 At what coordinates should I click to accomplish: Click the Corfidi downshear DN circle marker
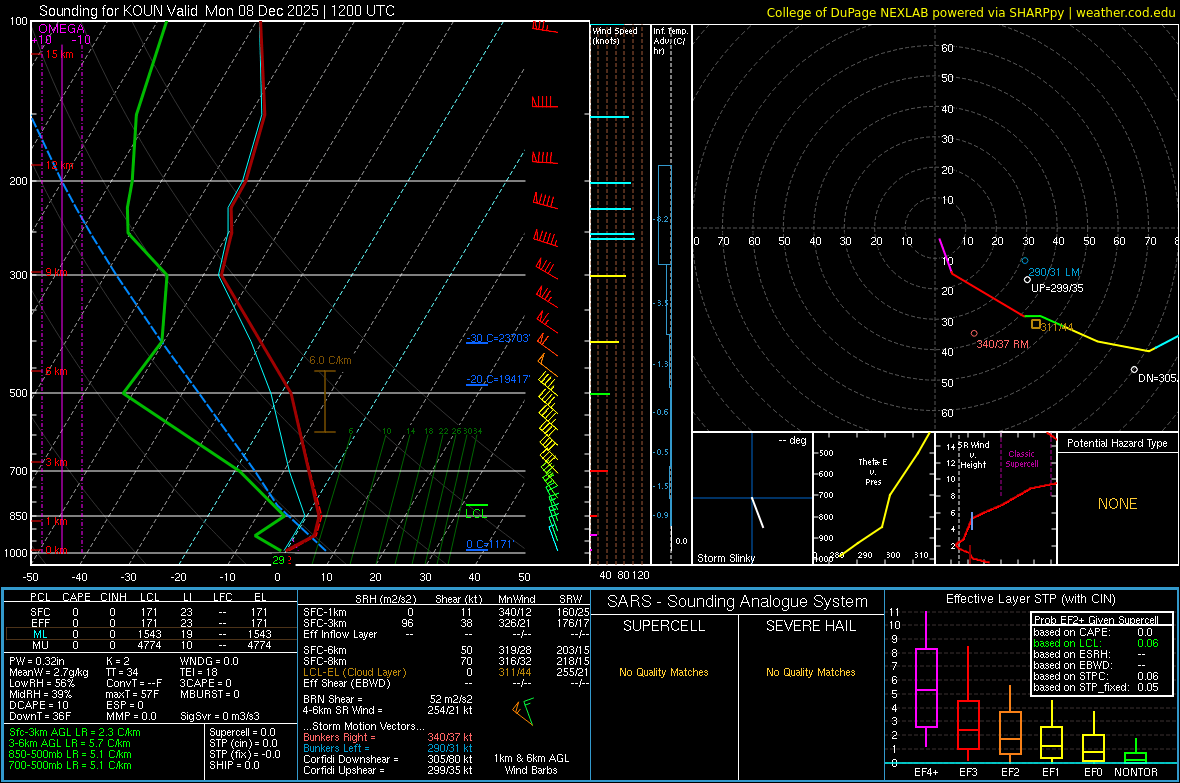pyautogui.click(x=1134, y=370)
